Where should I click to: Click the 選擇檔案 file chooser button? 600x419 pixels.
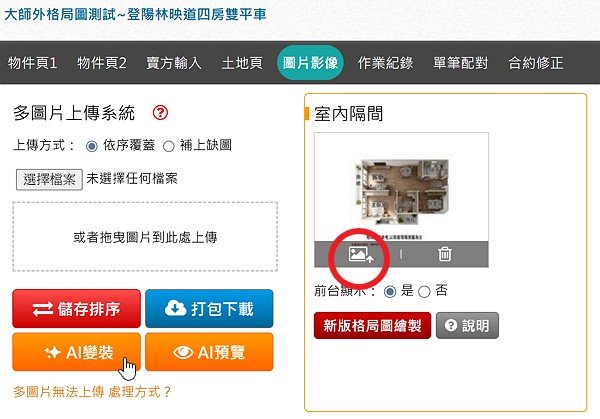(49, 179)
